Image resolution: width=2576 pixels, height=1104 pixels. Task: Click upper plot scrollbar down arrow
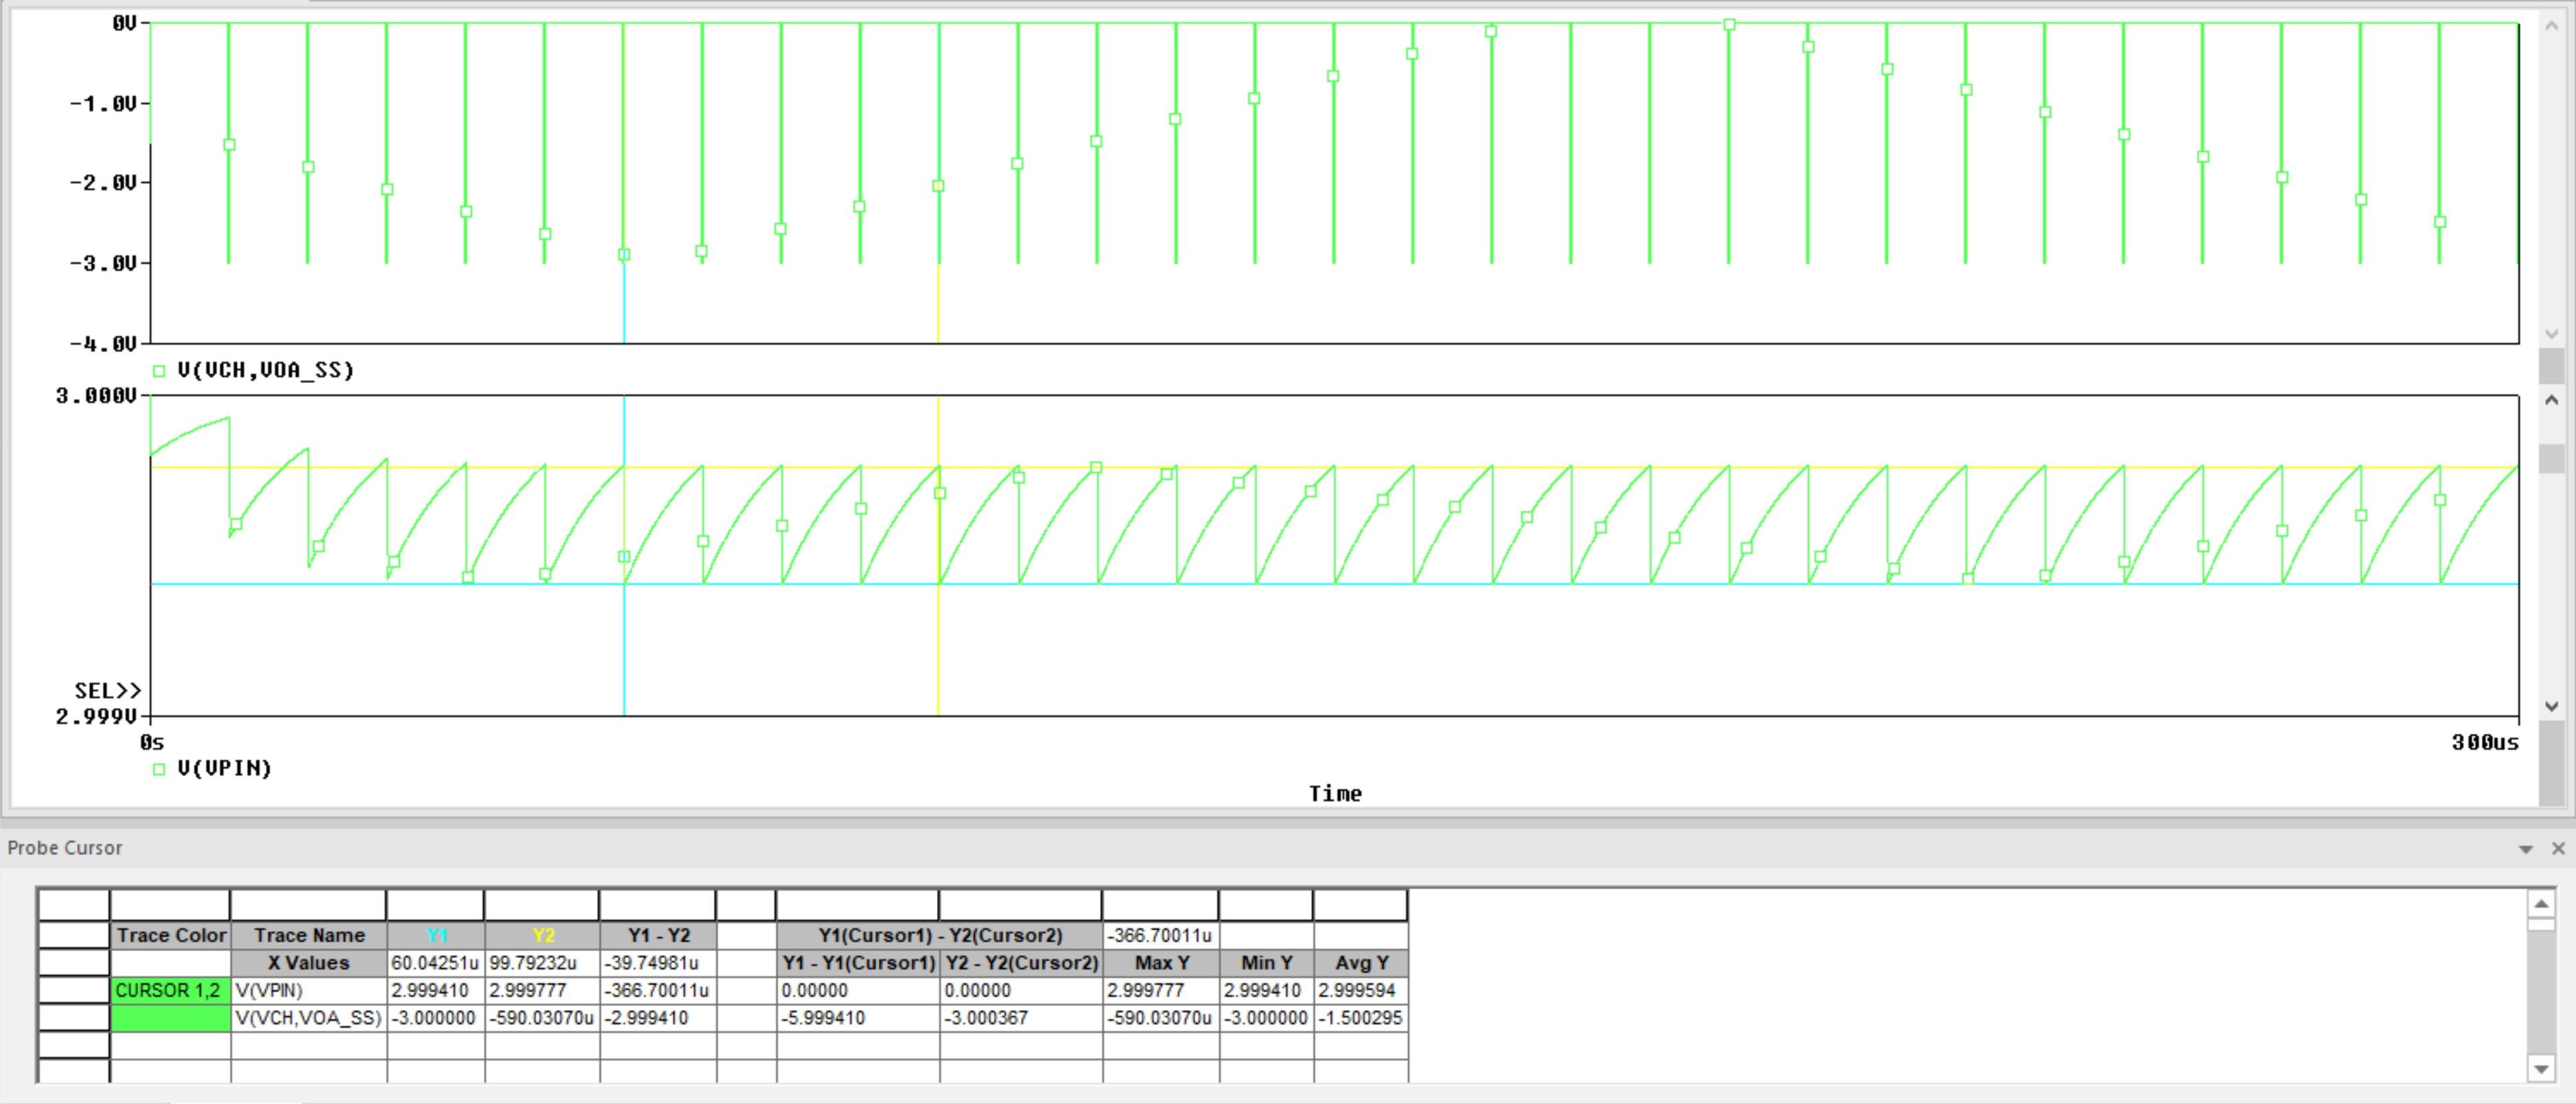pyautogui.click(x=2552, y=334)
